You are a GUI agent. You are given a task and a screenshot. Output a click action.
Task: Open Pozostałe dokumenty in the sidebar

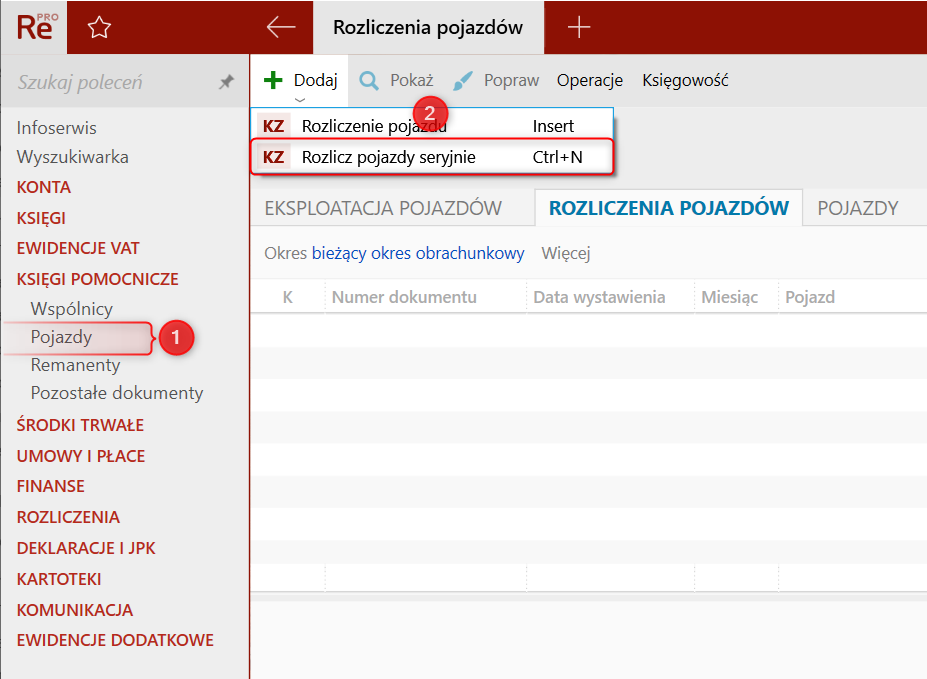[117, 393]
